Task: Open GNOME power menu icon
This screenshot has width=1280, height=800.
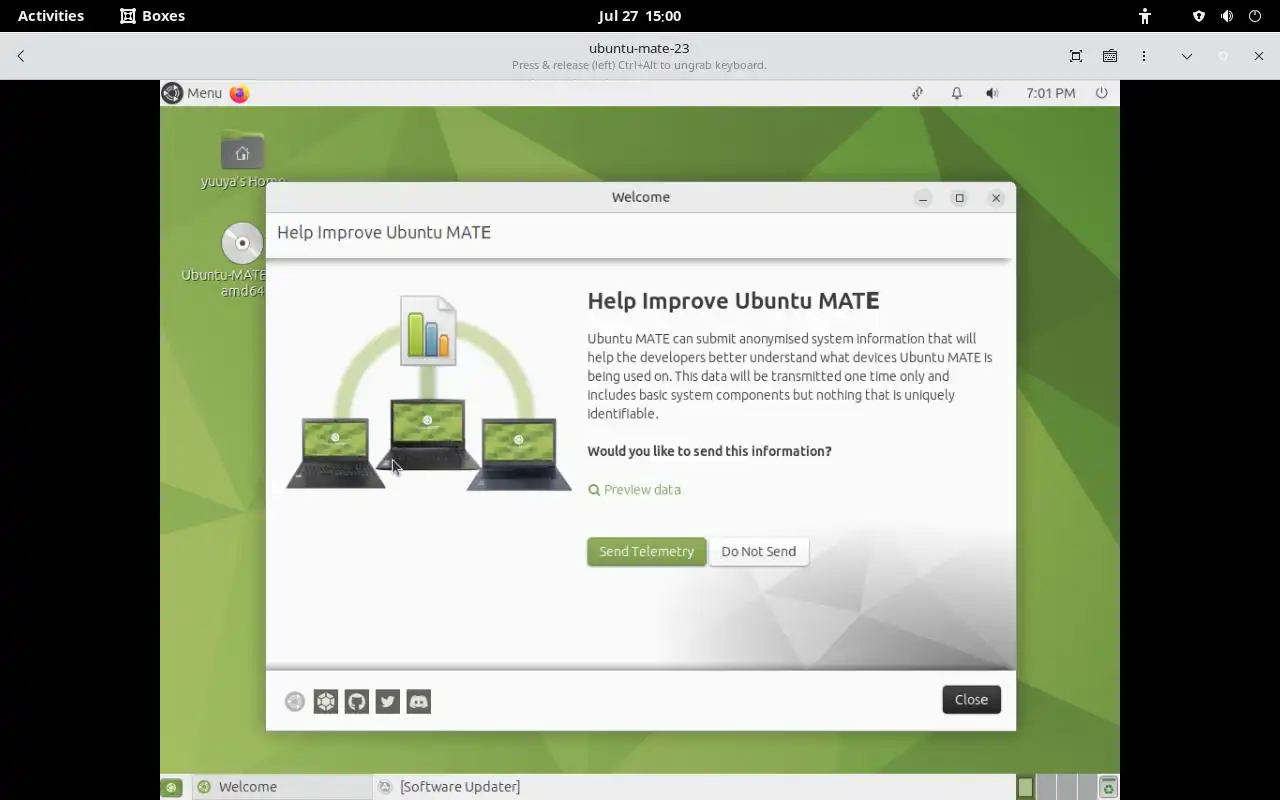Action: [1255, 16]
